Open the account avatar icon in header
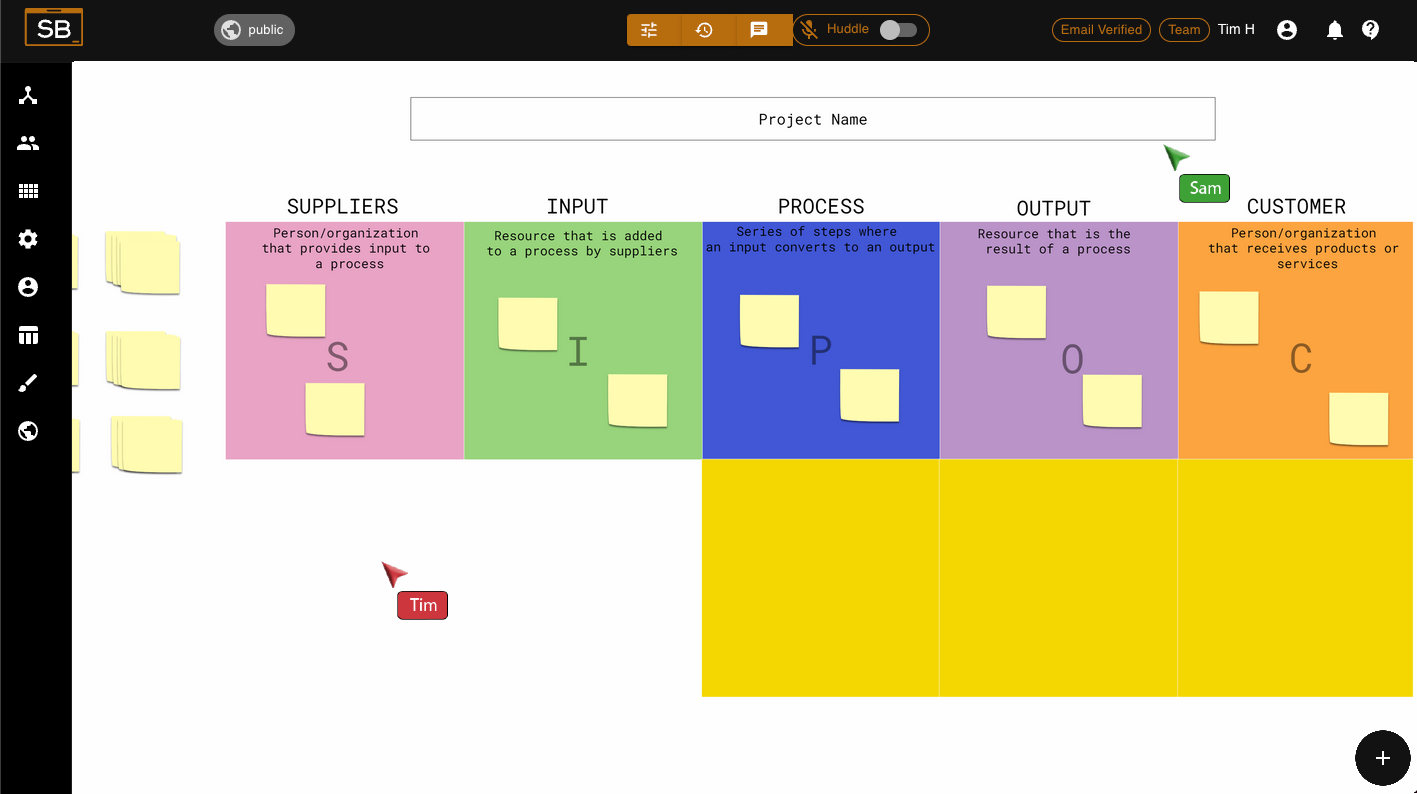This screenshot has height=794, width=1417. coord(1287,30)
